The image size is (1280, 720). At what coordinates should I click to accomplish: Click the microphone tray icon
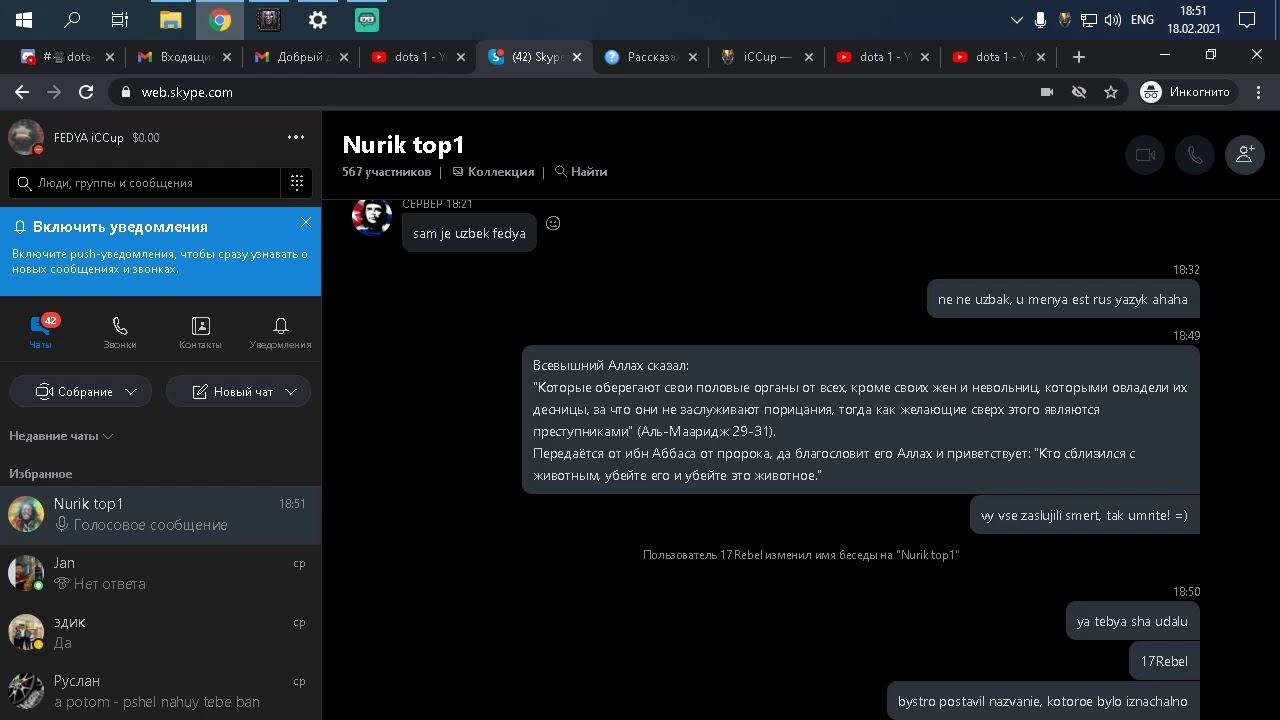[1041, 20]
